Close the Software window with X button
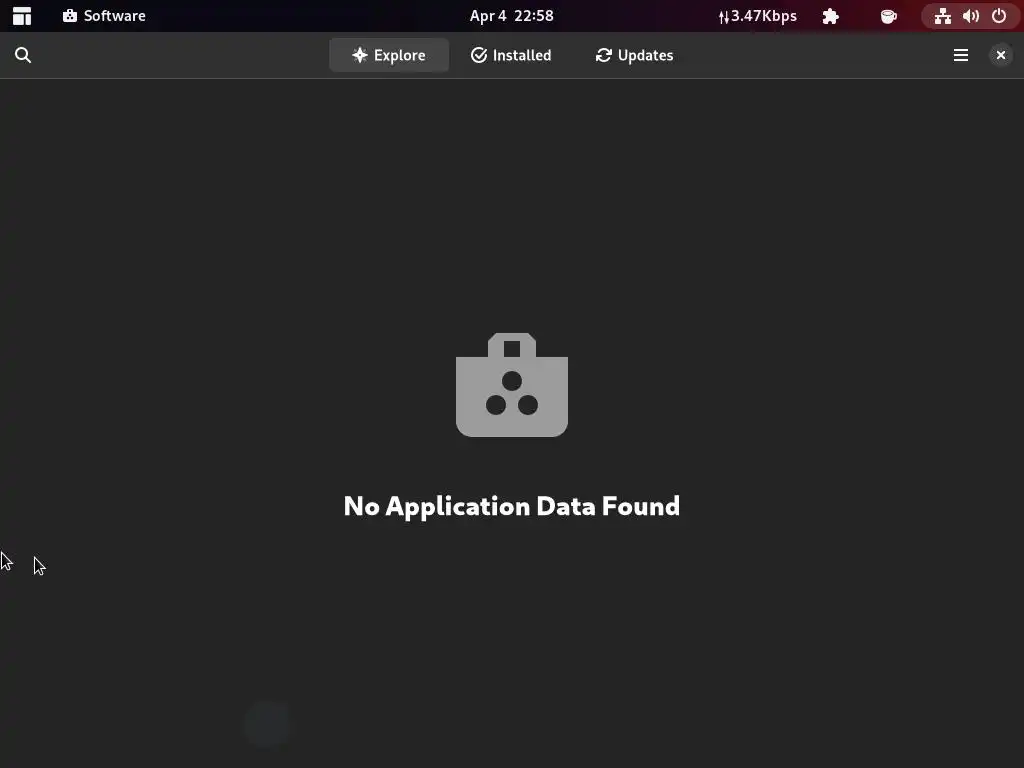 tap(1000, 56)
